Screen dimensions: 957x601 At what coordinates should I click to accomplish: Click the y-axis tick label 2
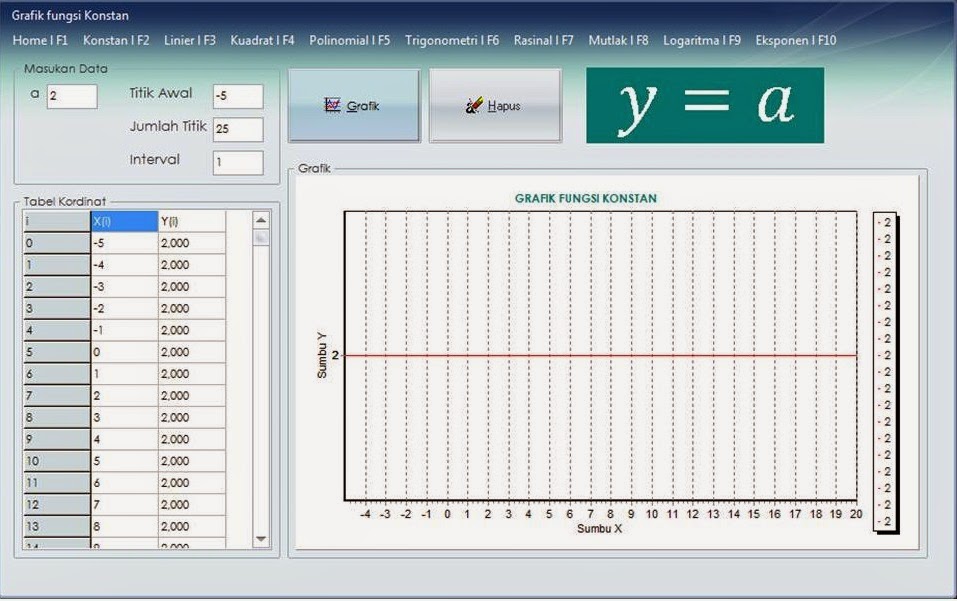pos(335,355)
